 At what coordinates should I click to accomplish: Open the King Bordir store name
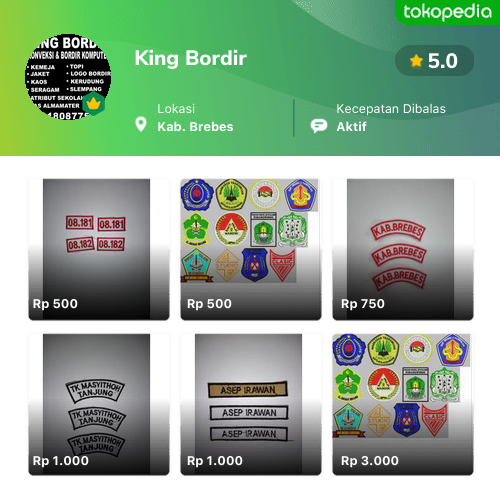[x=191, y=58]
